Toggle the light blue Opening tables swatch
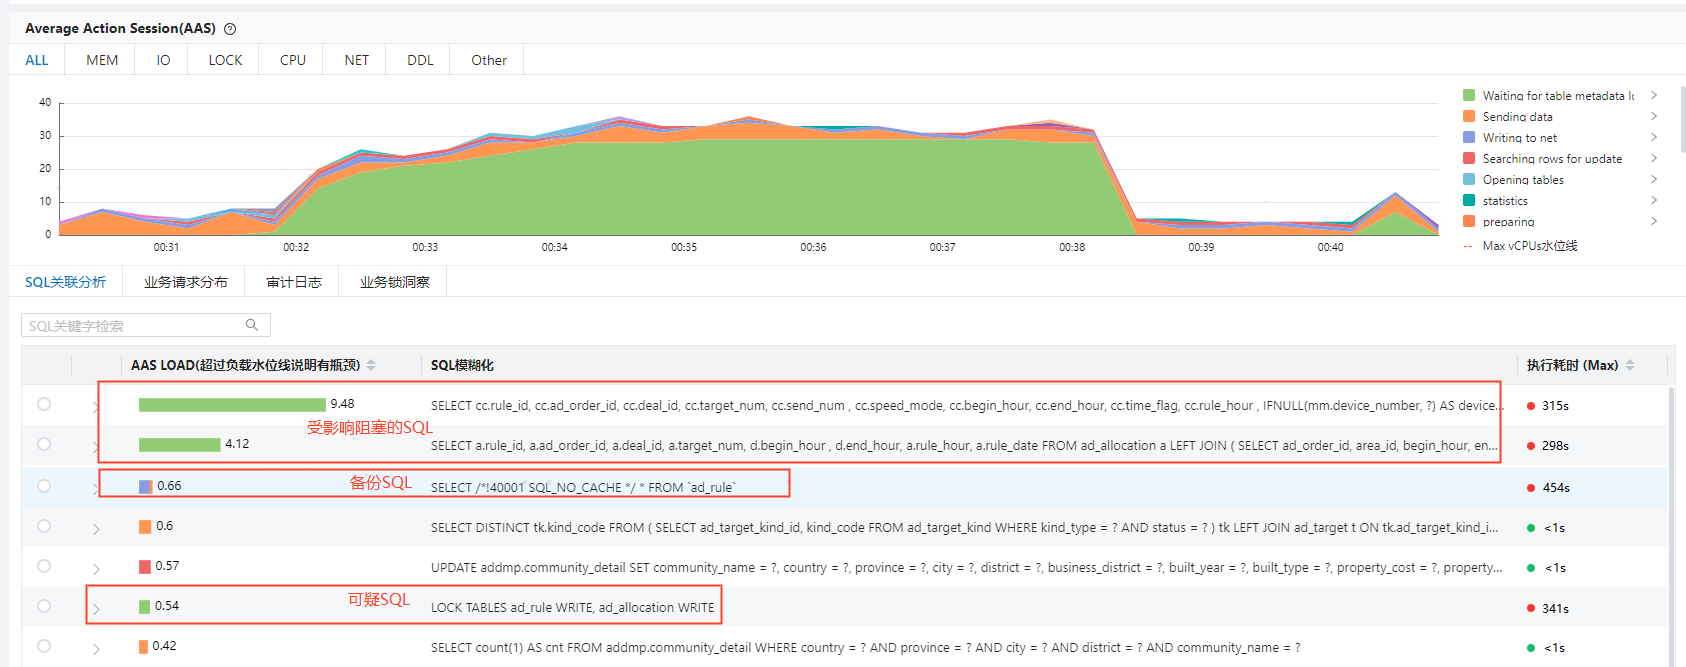The width and height of the screenshot is (1686, 667). 1469,179
